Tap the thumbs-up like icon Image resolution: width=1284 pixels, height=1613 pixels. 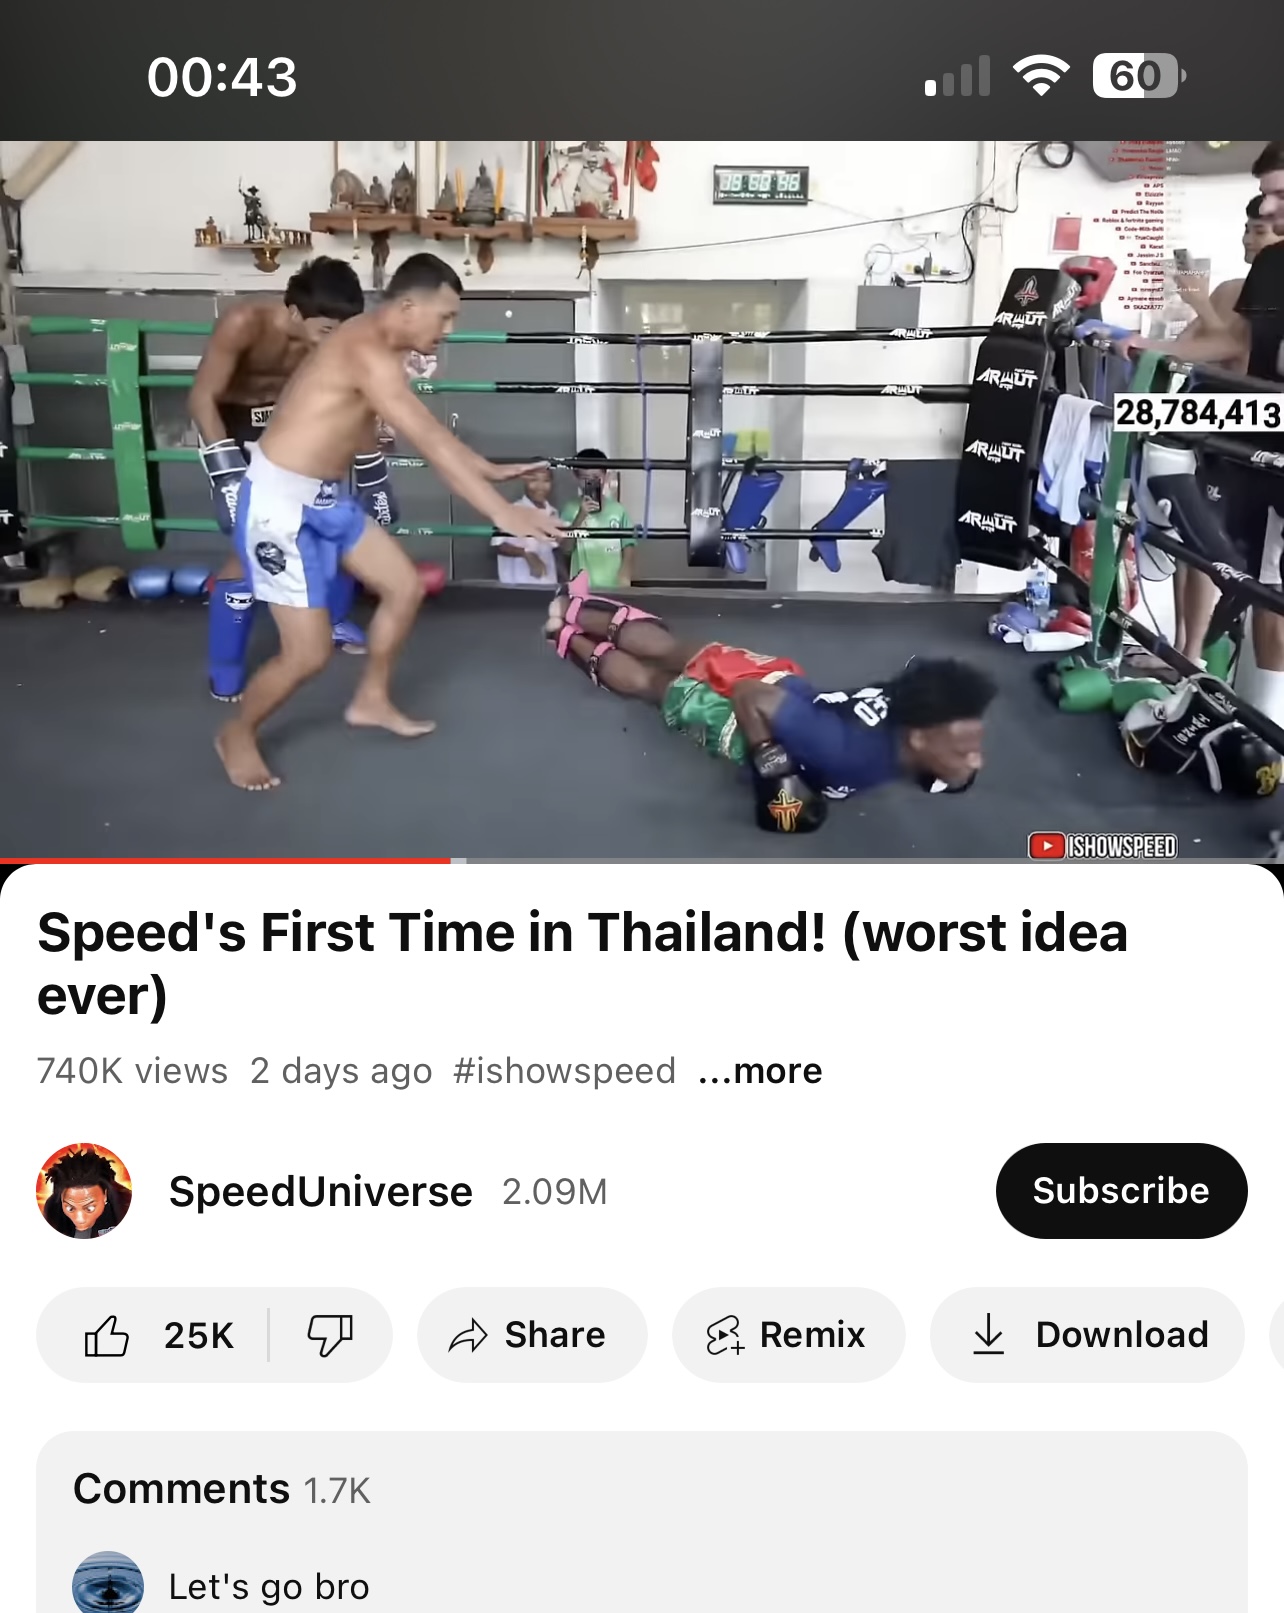click(x=107, y=1335)
